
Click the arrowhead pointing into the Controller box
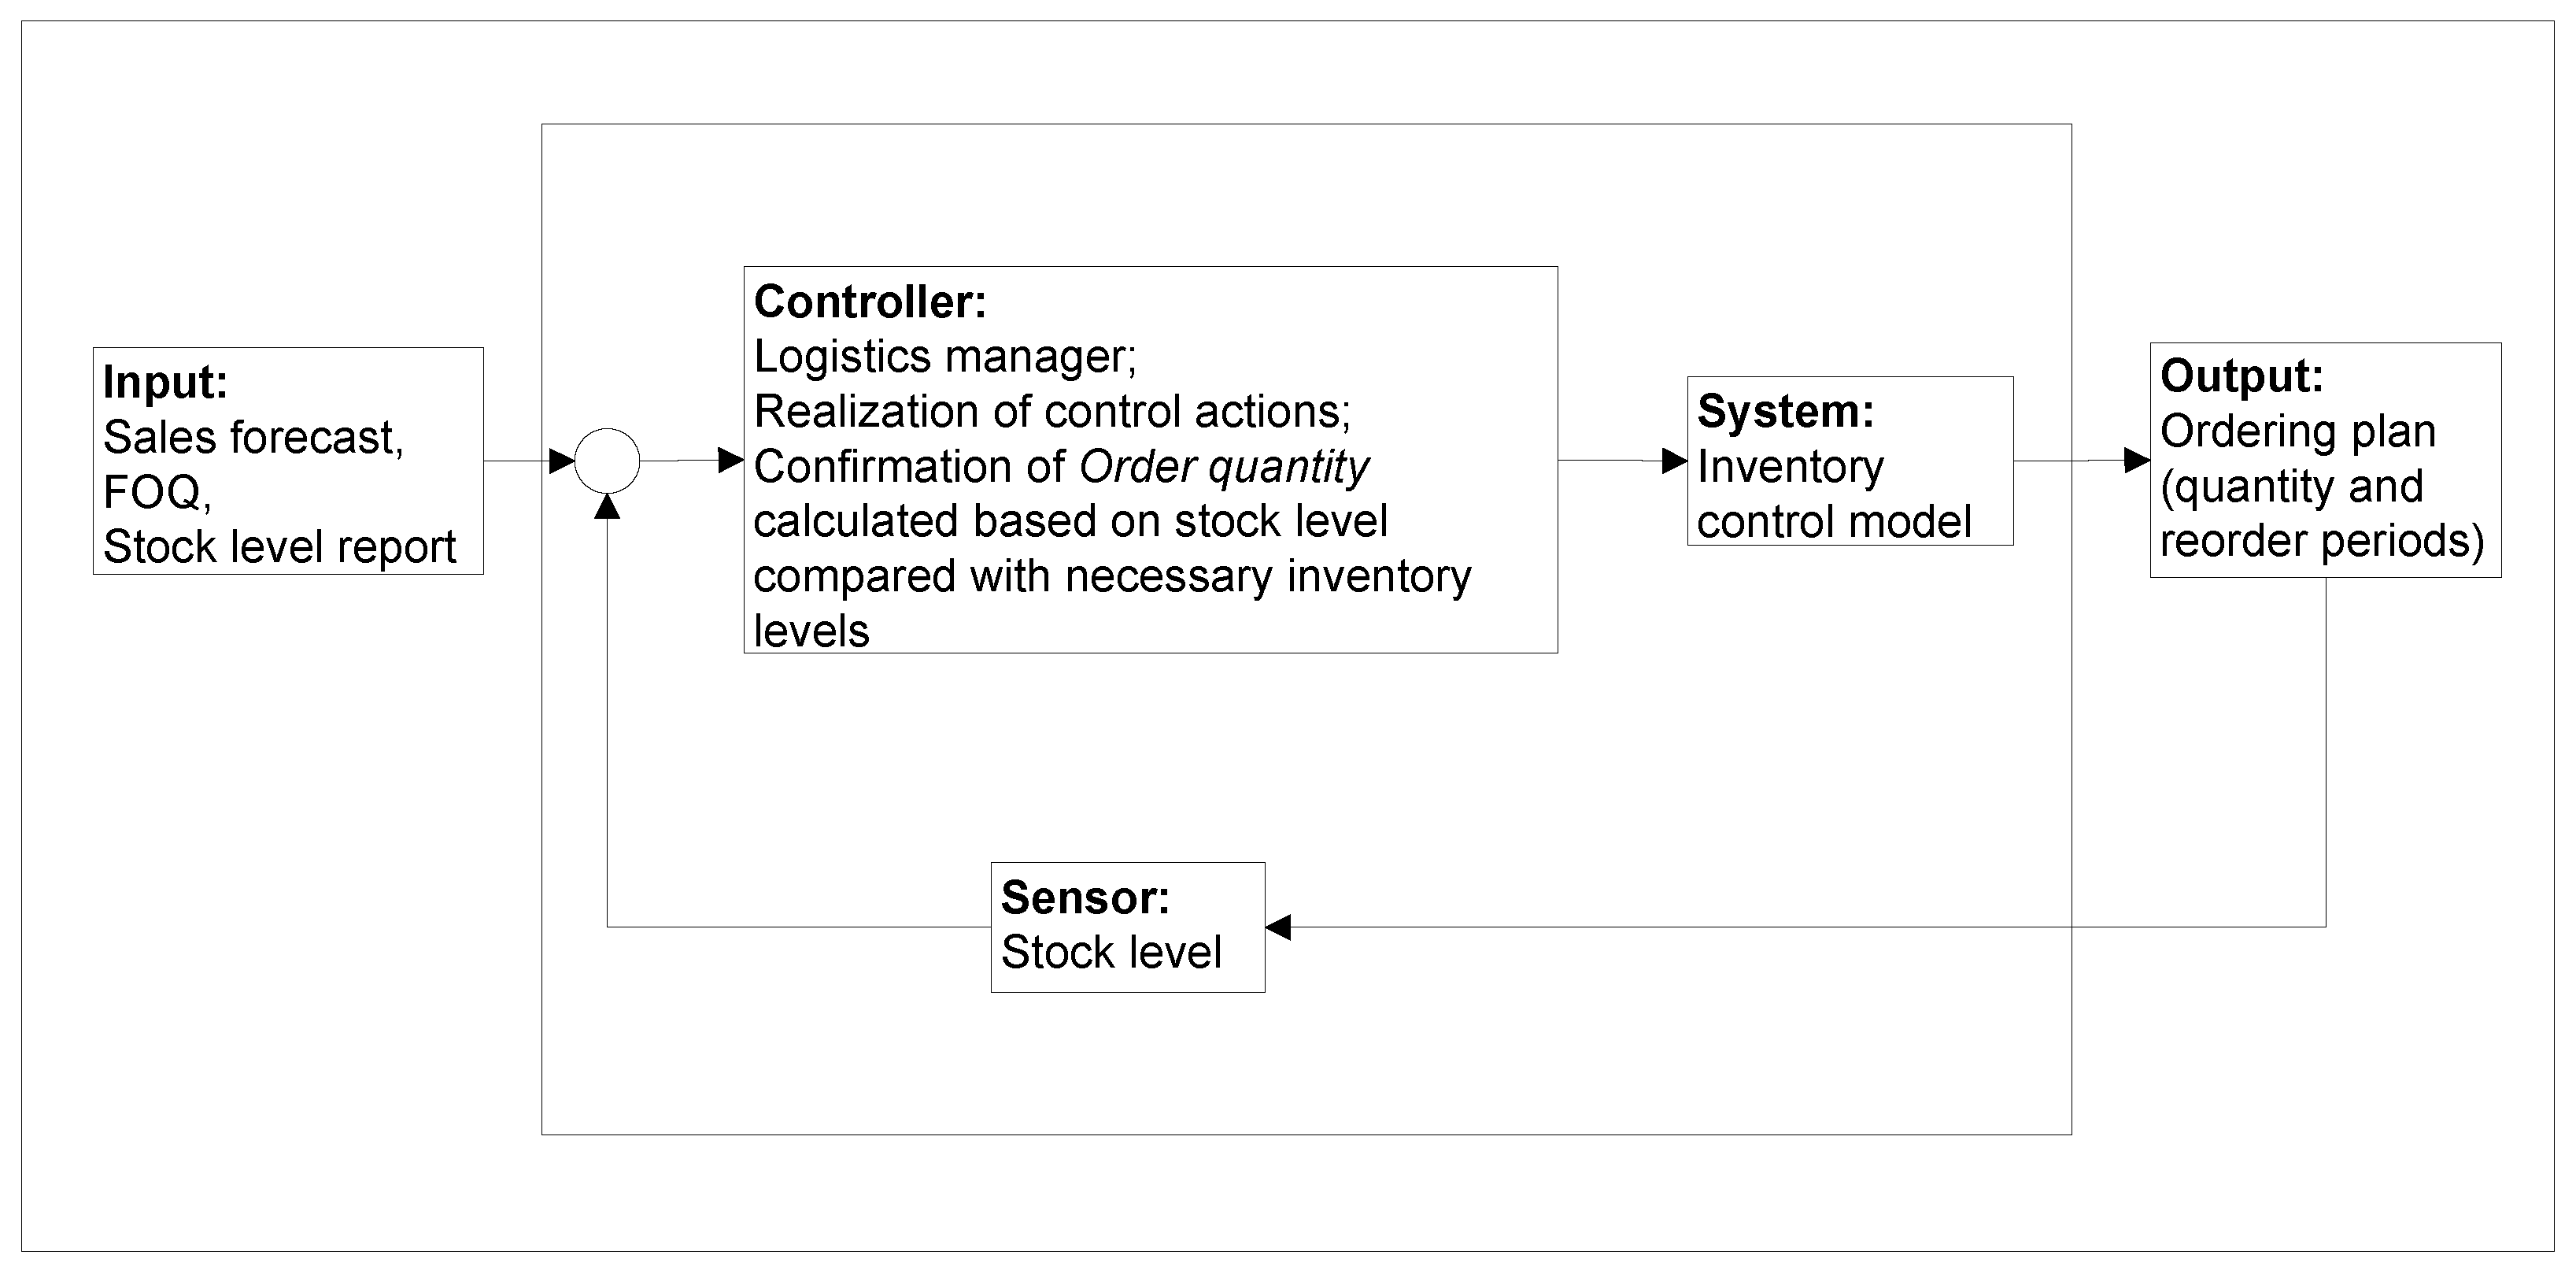731,461
